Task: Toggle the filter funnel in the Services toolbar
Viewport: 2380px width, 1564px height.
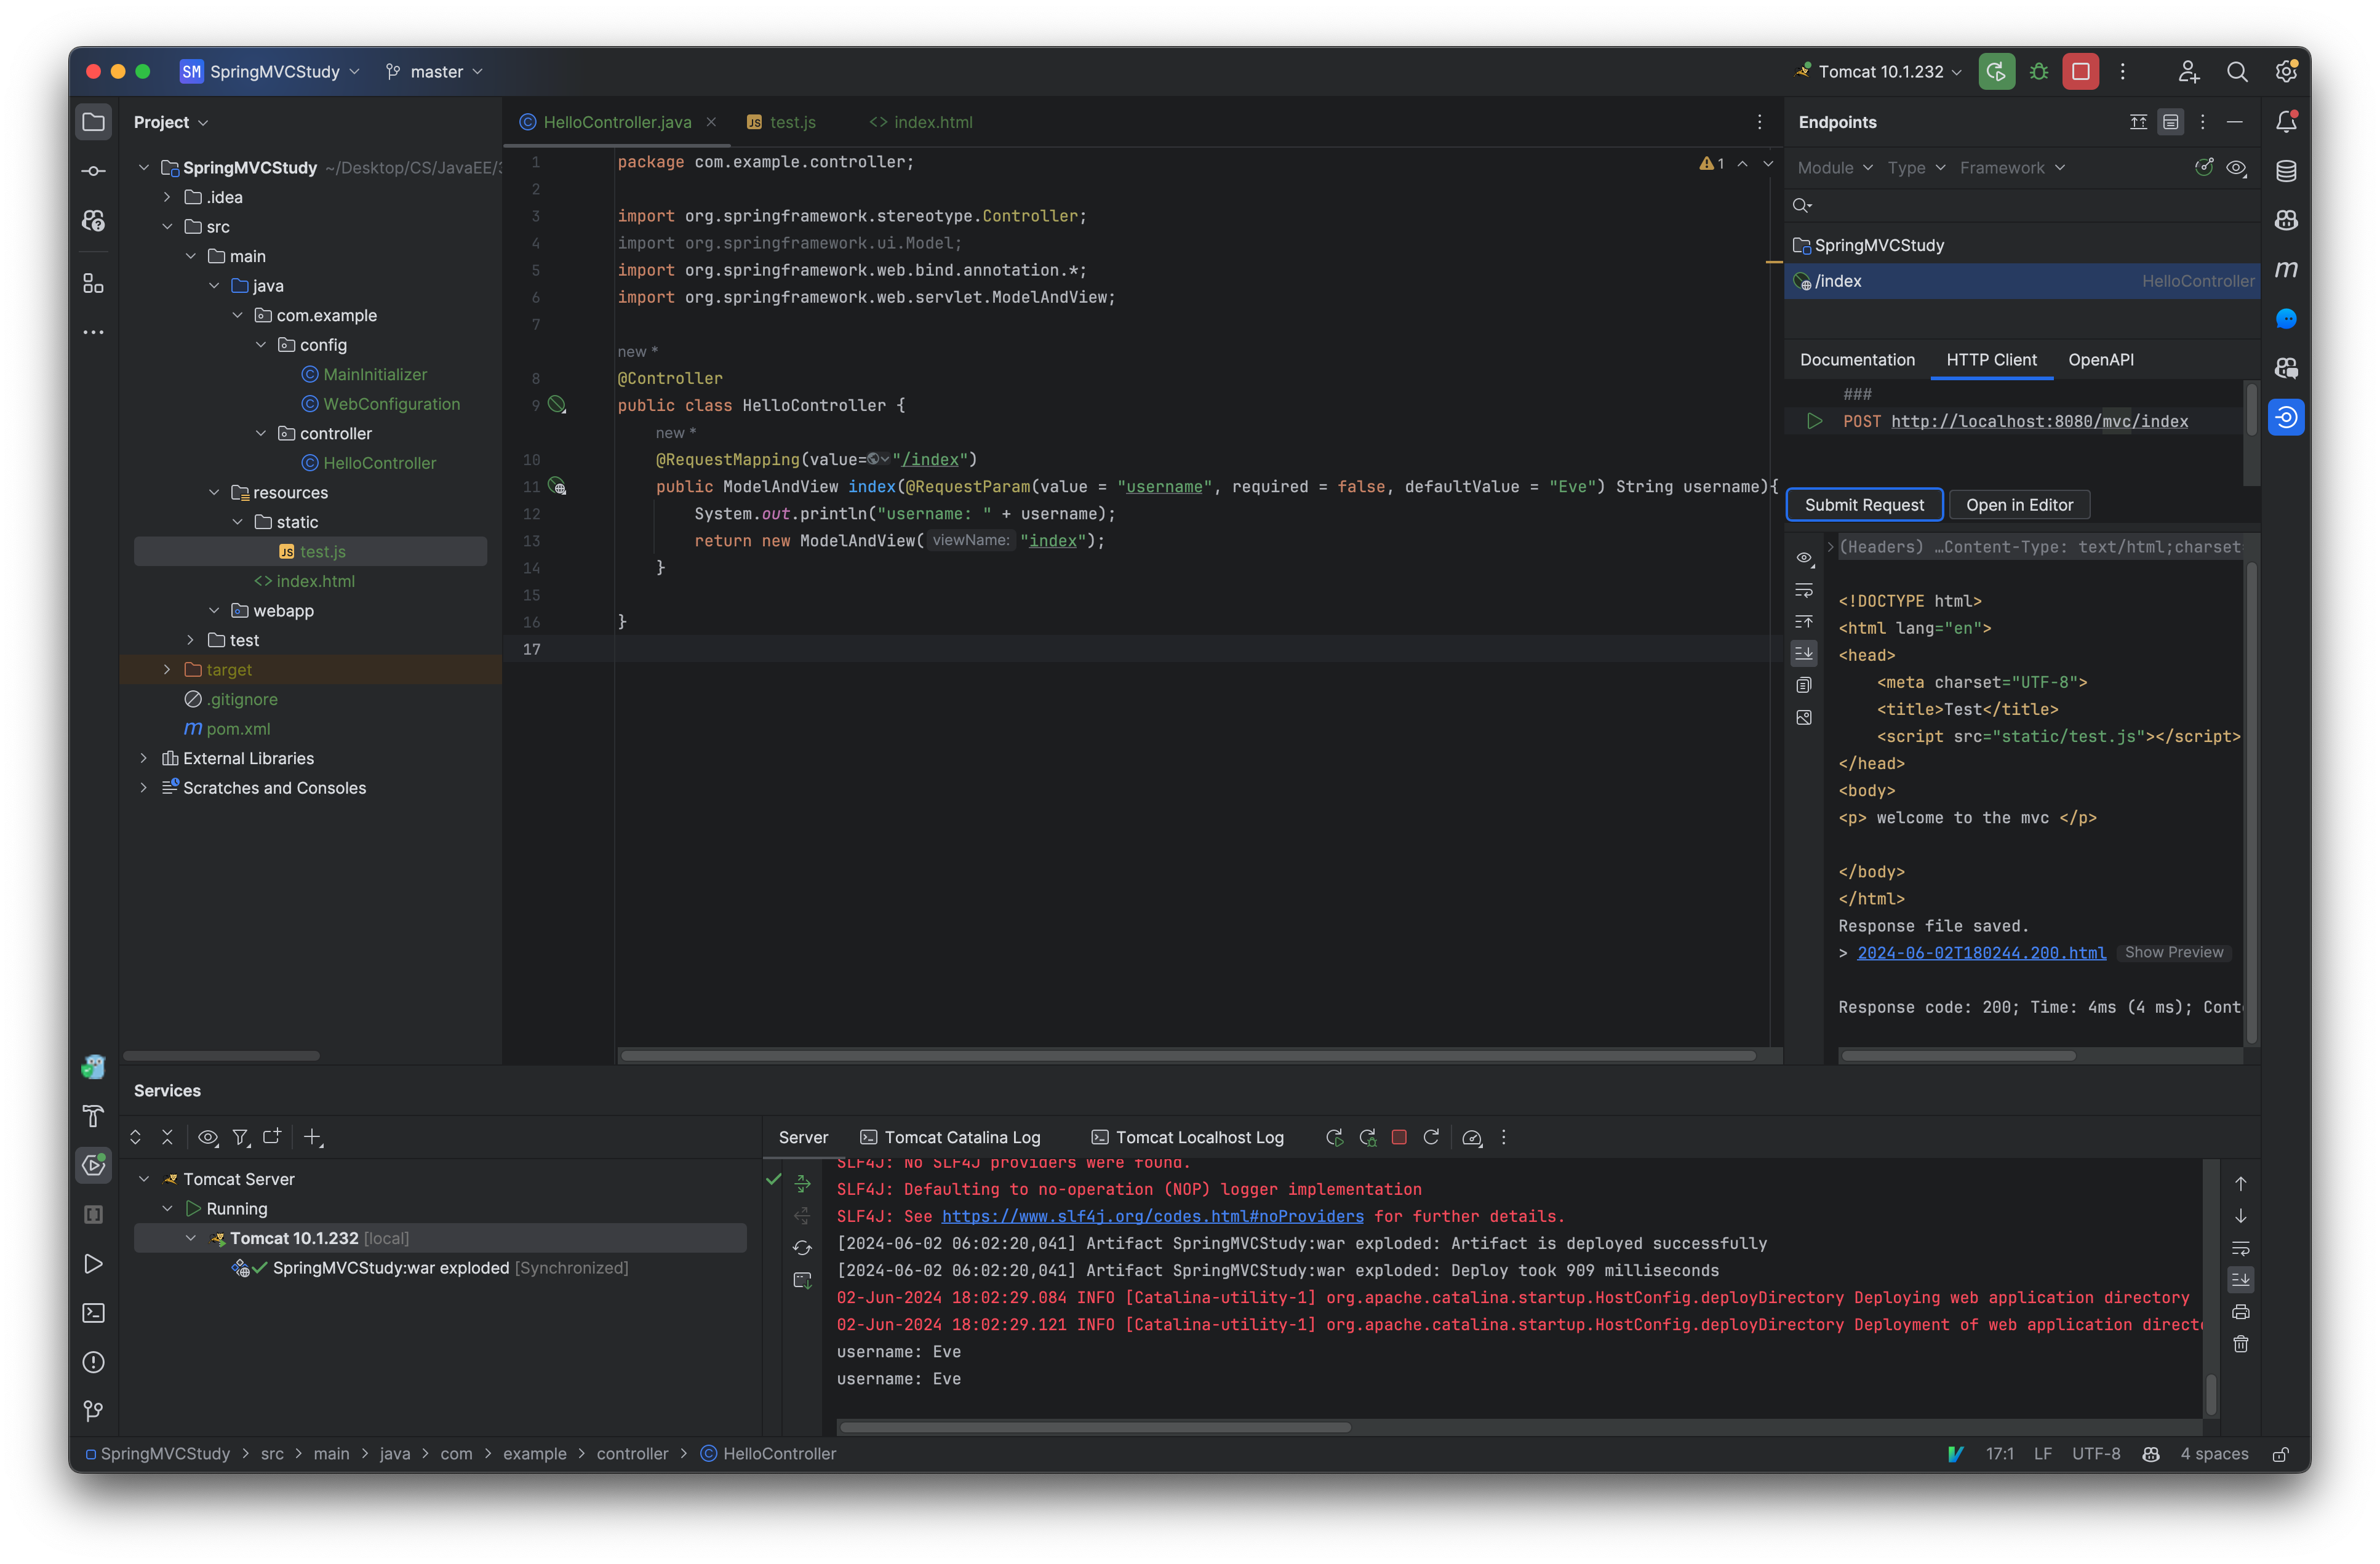Action: tap(240, 1137)
